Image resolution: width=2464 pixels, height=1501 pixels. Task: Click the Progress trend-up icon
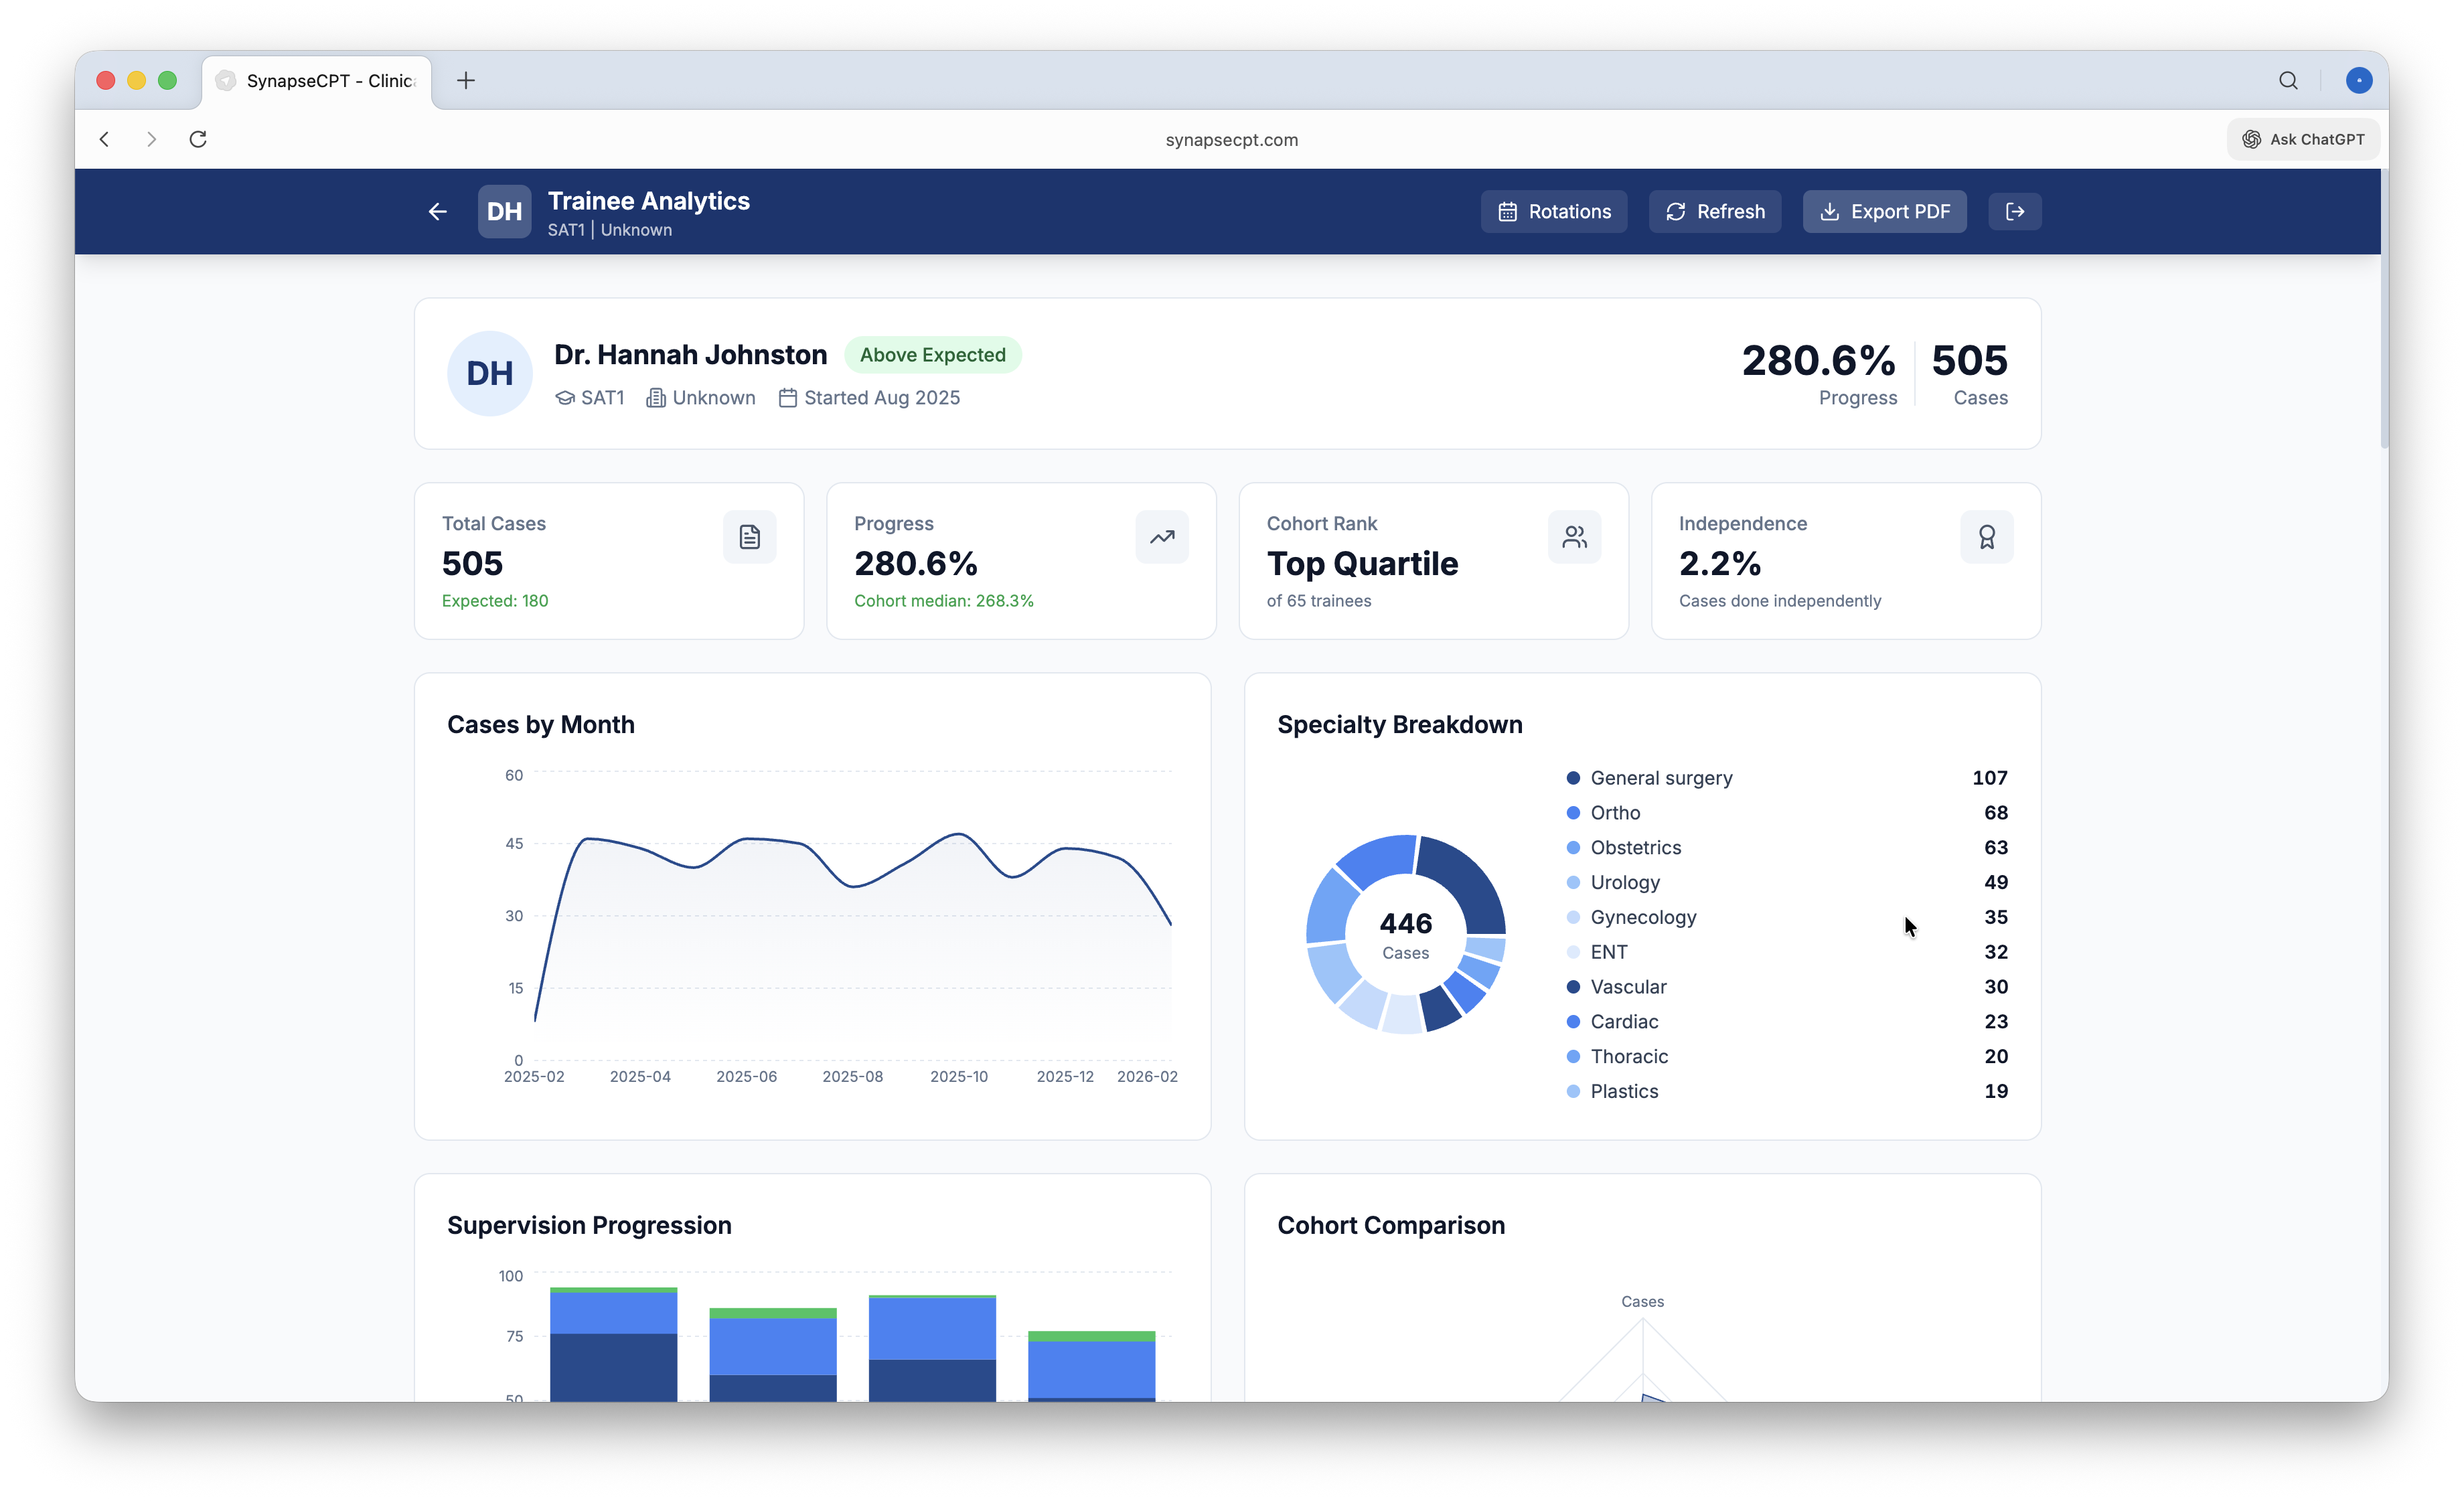(1161, 537)
